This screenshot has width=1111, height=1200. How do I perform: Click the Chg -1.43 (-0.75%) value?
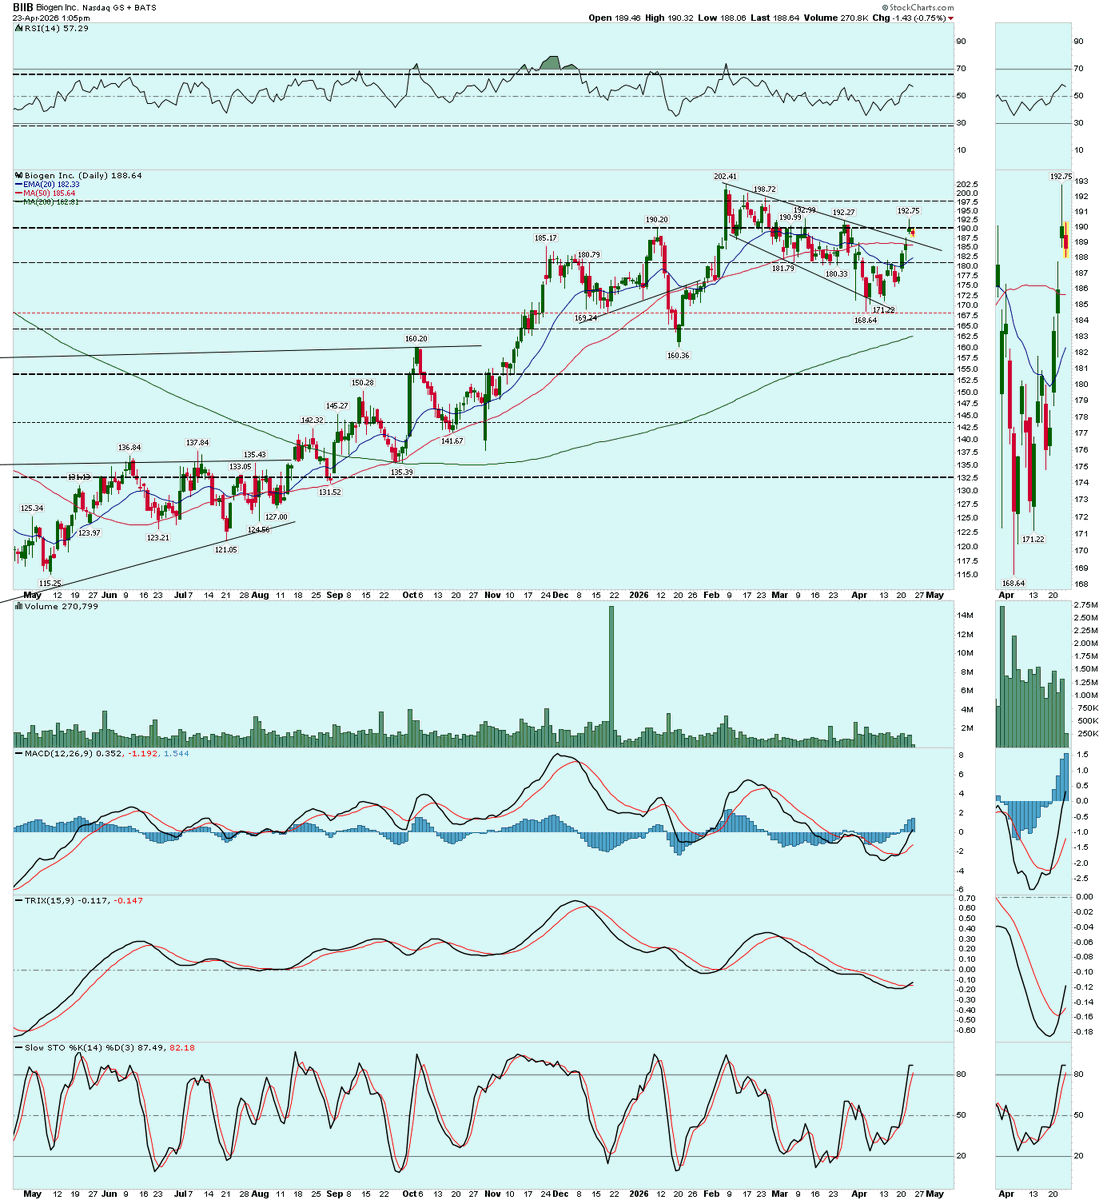[917, 17]
